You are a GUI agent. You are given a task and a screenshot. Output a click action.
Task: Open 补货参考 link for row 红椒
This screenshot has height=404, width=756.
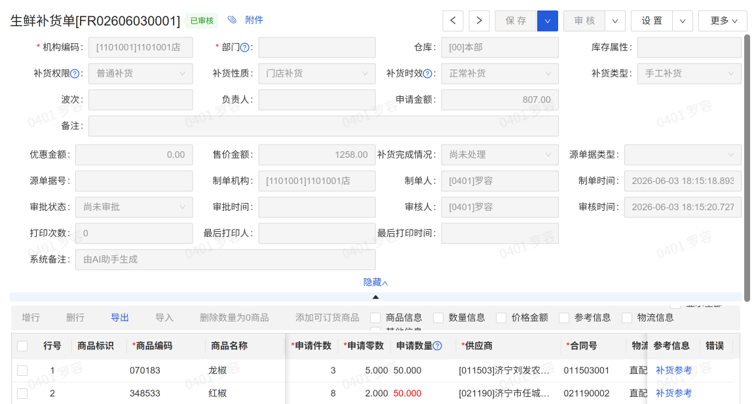coord(674,393)
